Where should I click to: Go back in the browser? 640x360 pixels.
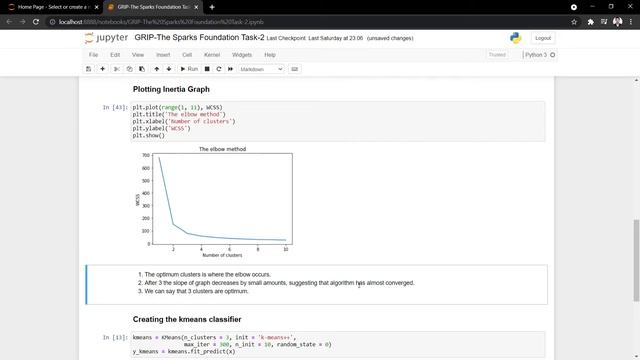9,22
